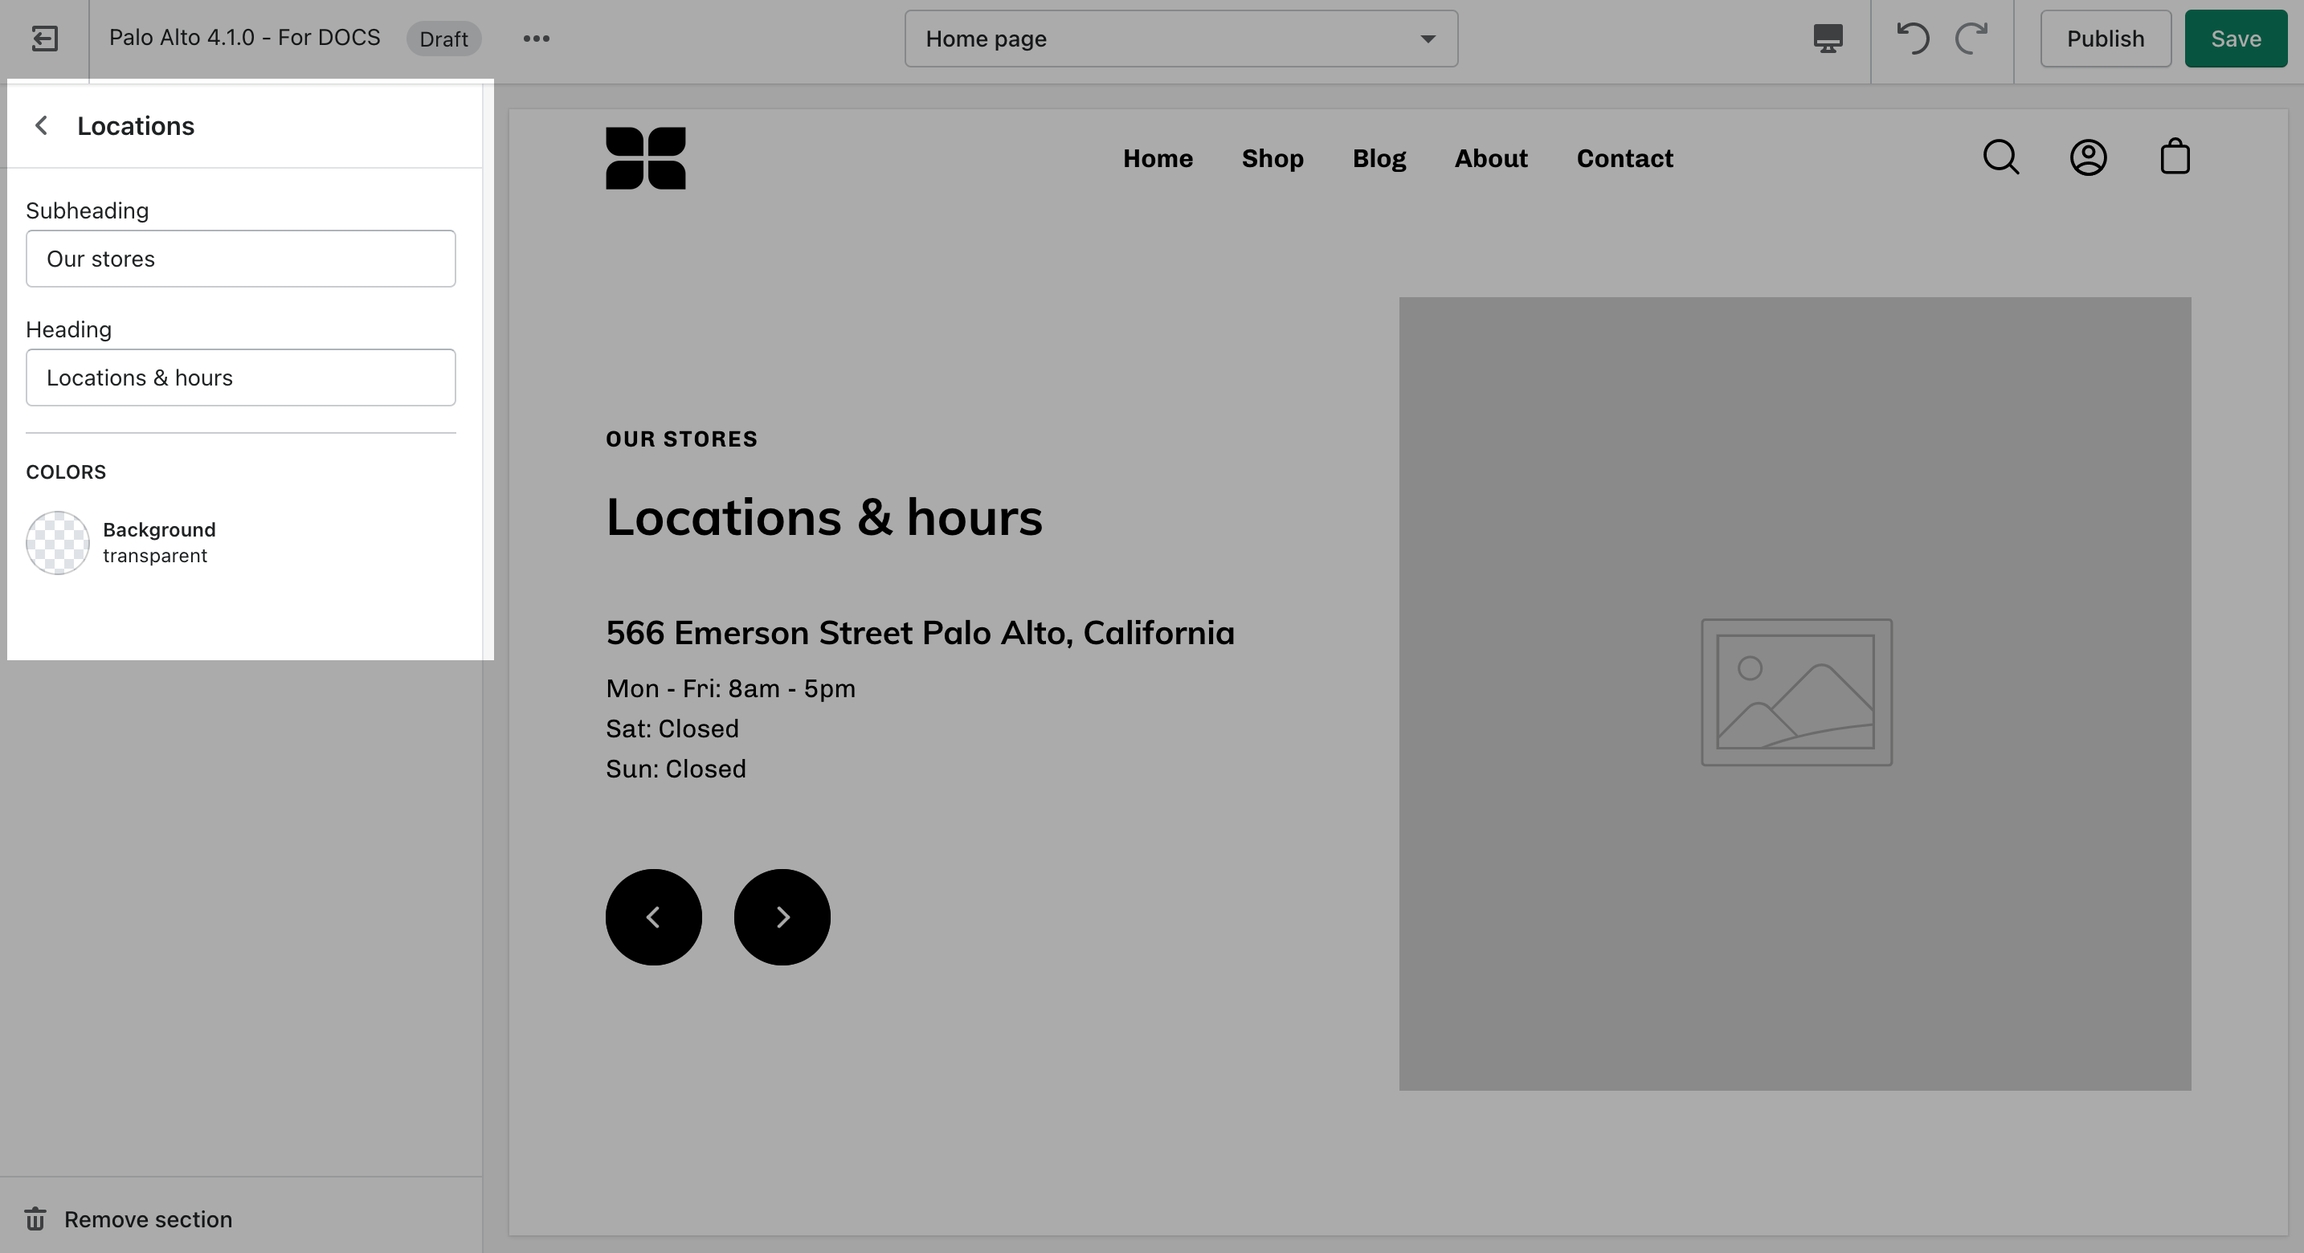Click the Sun: Closed line
This screenshot has width=2304, height=1253.
[676, 769]
